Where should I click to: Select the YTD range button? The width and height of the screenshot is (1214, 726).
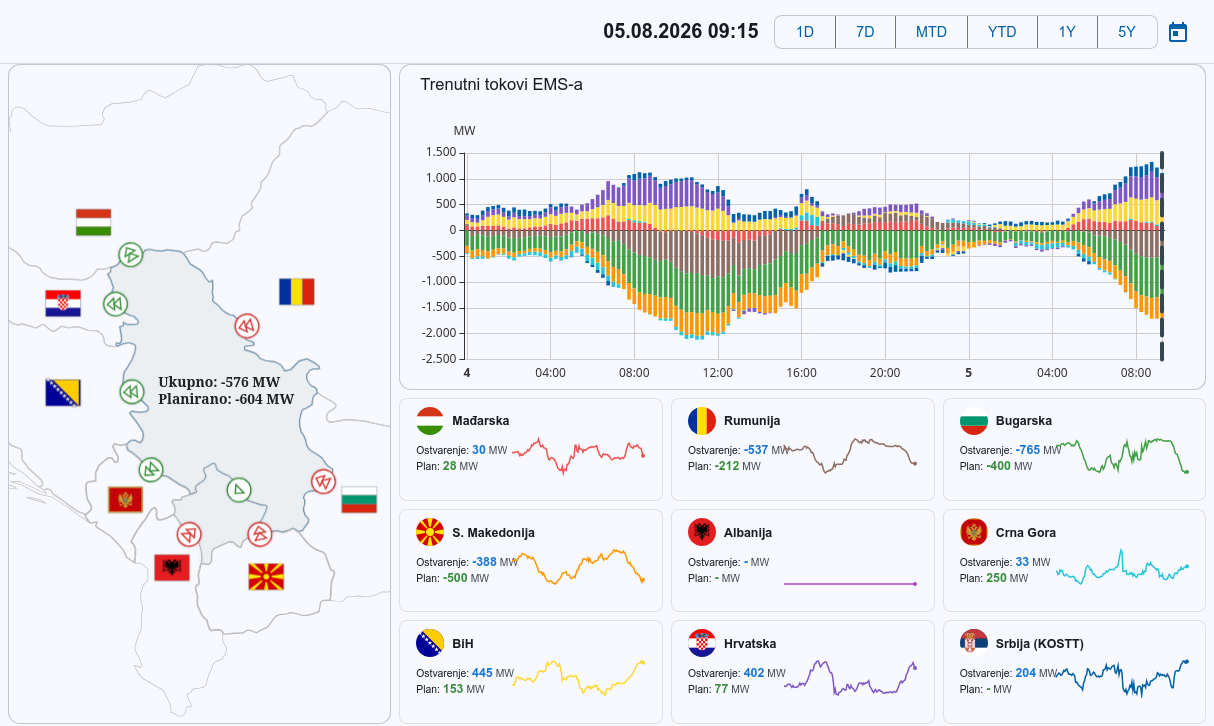[x=1002, y=32]
